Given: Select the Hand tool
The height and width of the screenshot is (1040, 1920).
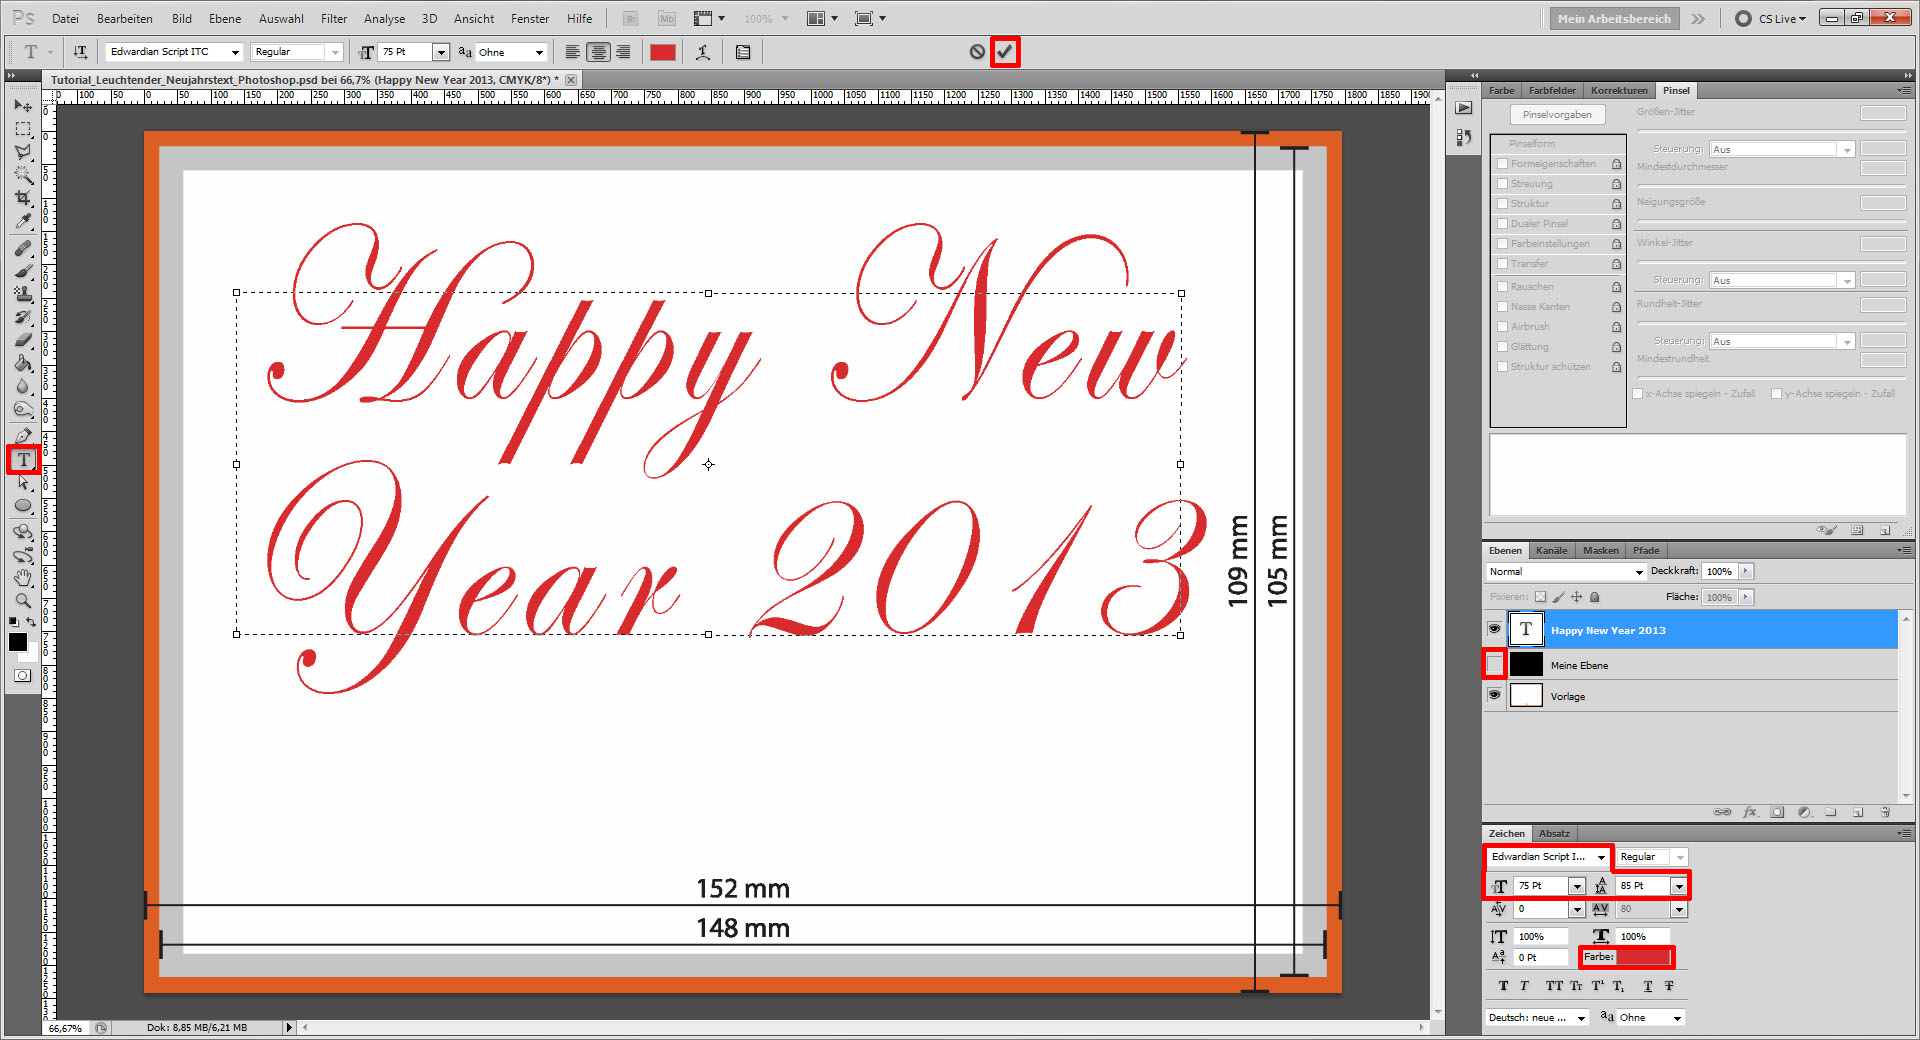Looking at the screenshot, I should pyautogui.click(x=22, y=577).
